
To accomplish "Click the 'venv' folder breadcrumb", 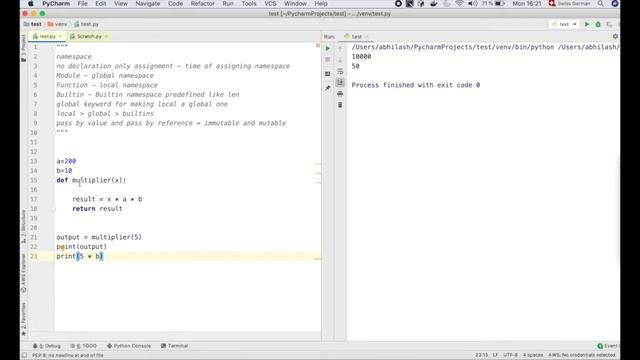I will click(58, 24).
